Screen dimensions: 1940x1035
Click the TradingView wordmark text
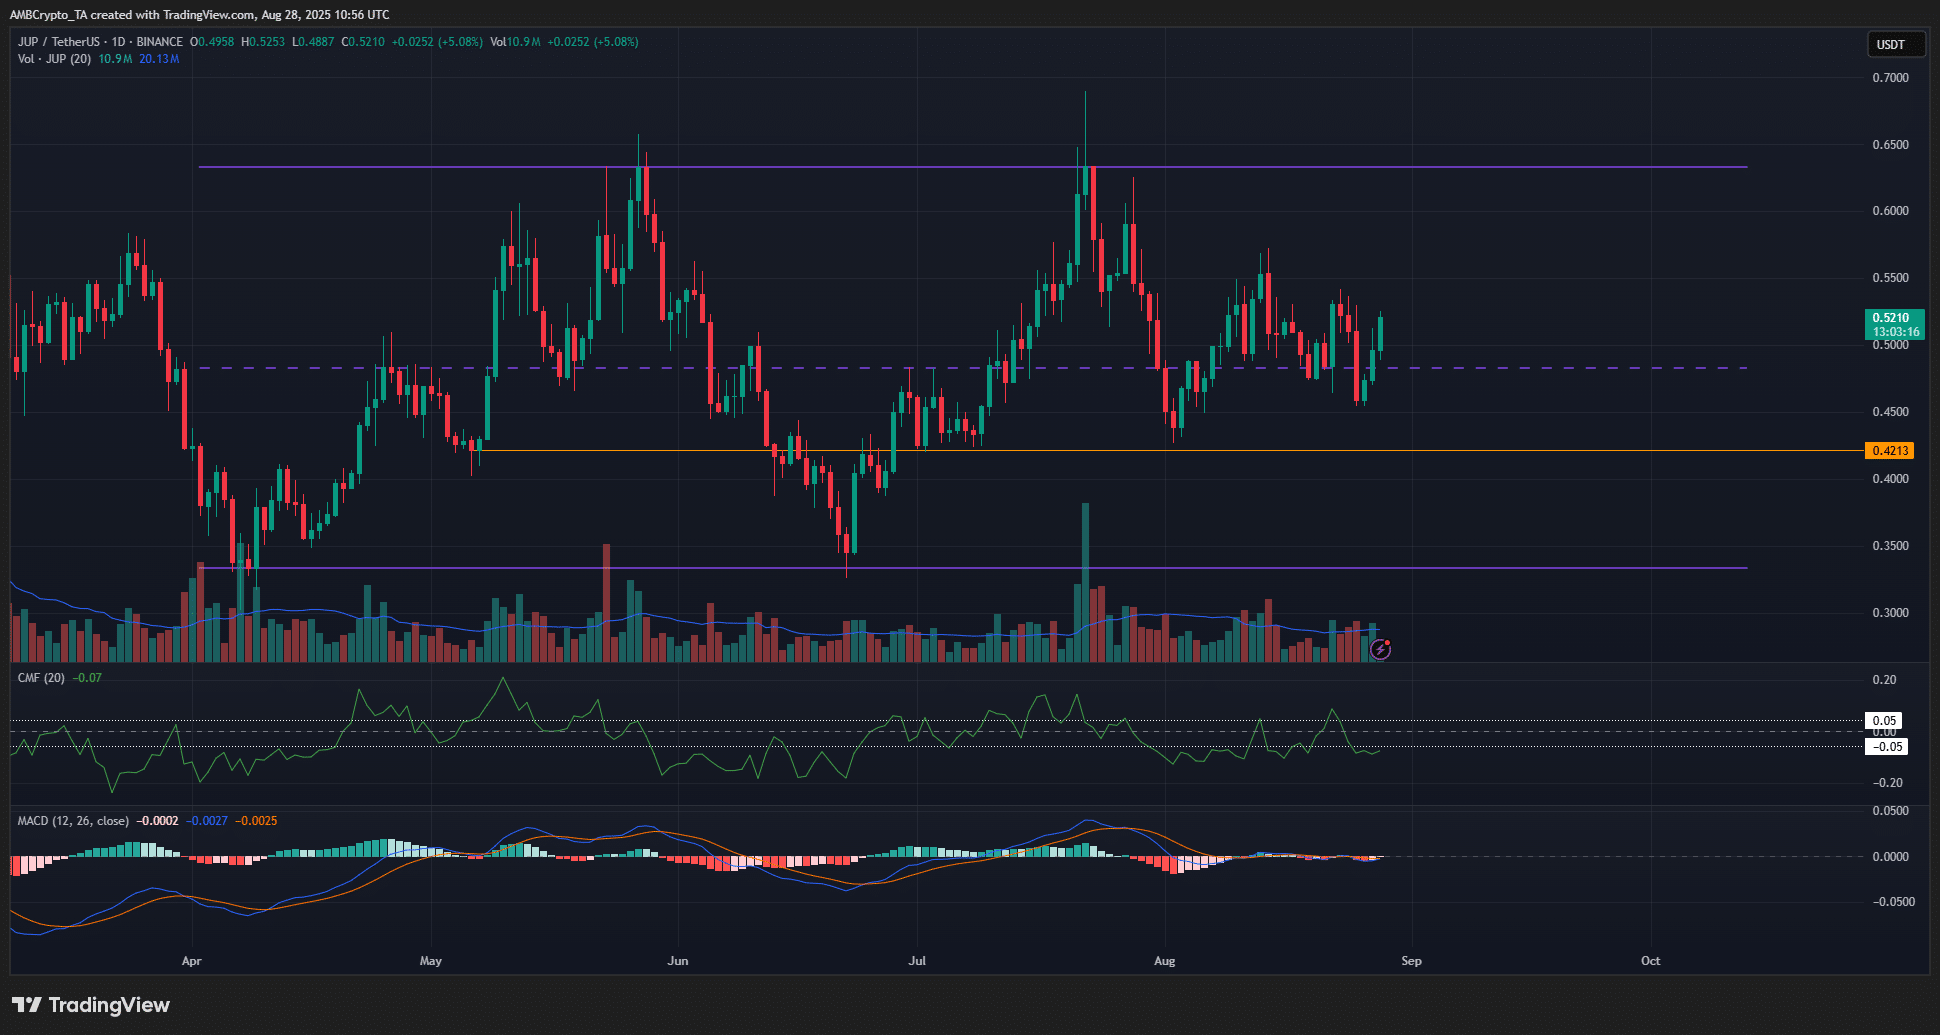(x=109, y=1005)
